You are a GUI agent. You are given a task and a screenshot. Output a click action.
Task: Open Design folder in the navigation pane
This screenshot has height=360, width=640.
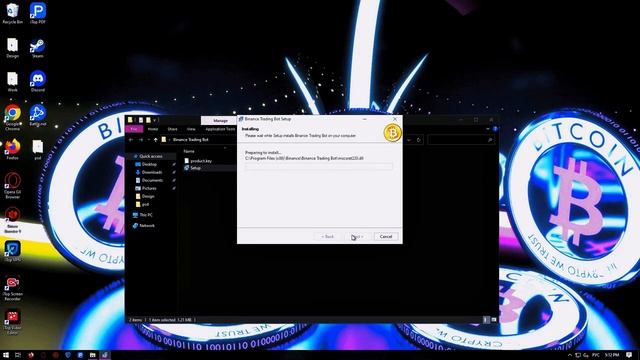[148, 196]
